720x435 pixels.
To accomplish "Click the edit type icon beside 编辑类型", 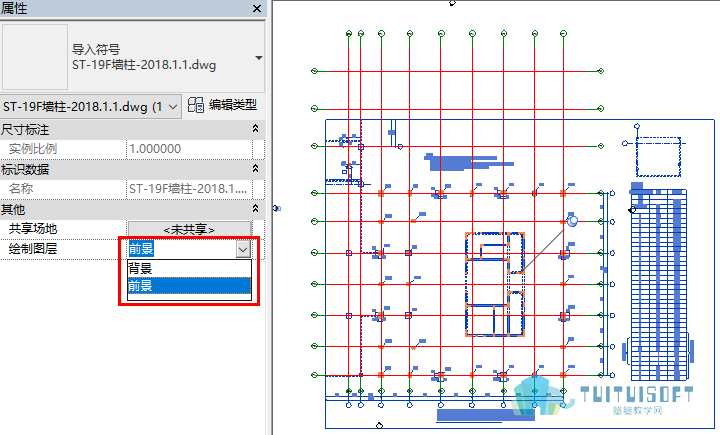I will [196, 105].
